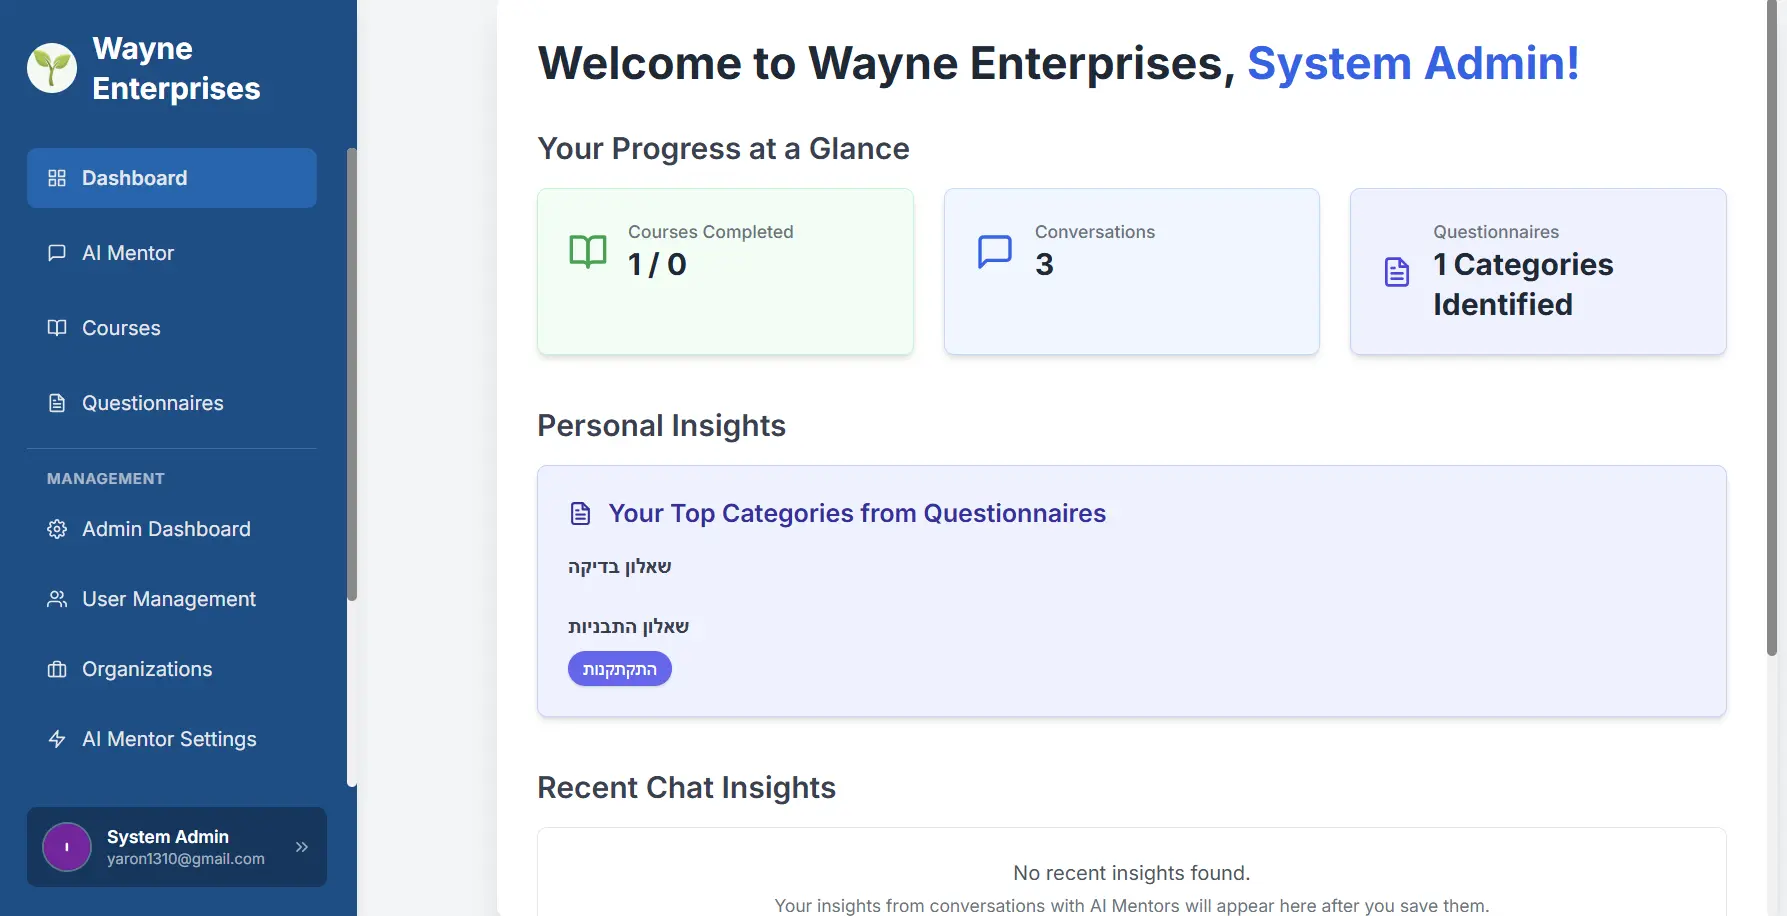Click the Dashboard grid icon in sidebar
This screenshot has width=1787, height=916.
[57, 178]
